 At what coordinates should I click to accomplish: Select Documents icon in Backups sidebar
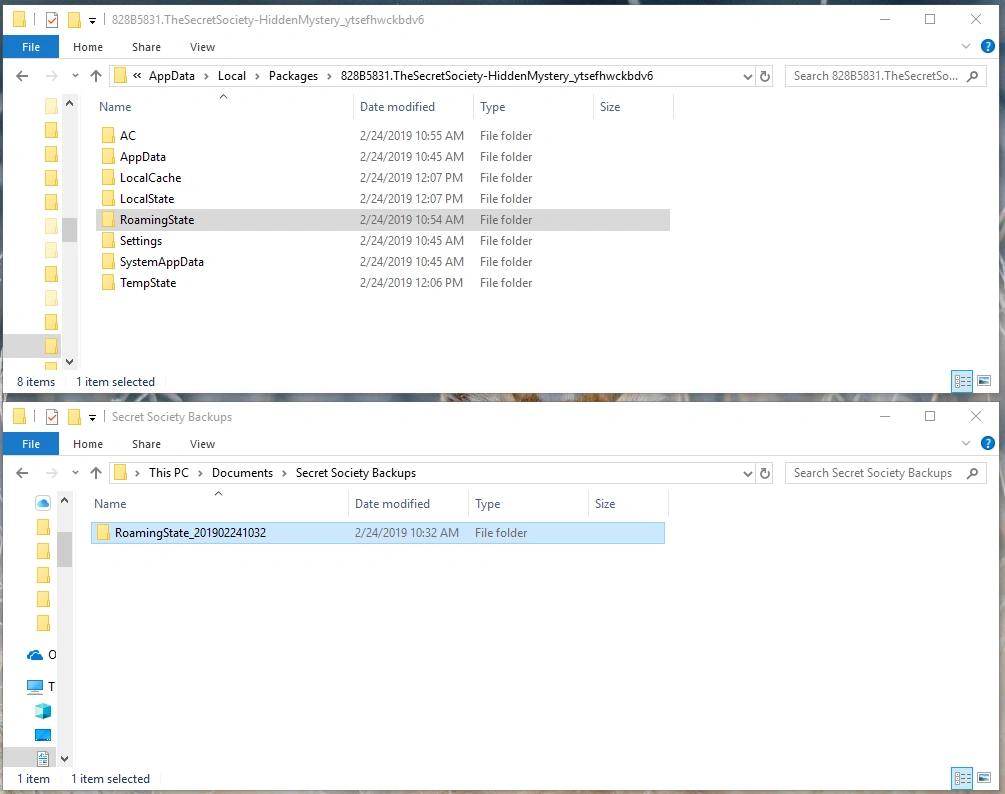pos(43,759)
